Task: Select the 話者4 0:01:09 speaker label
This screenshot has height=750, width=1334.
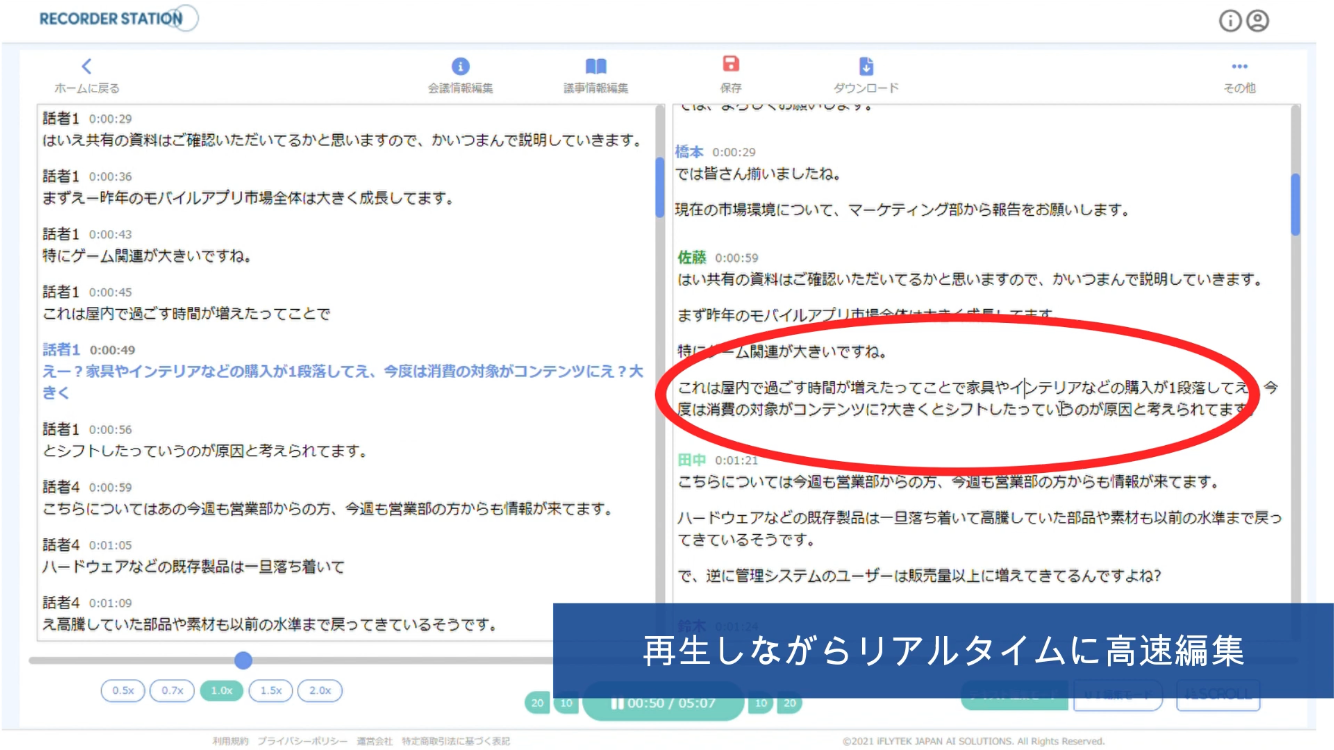Action: [61, 603]
